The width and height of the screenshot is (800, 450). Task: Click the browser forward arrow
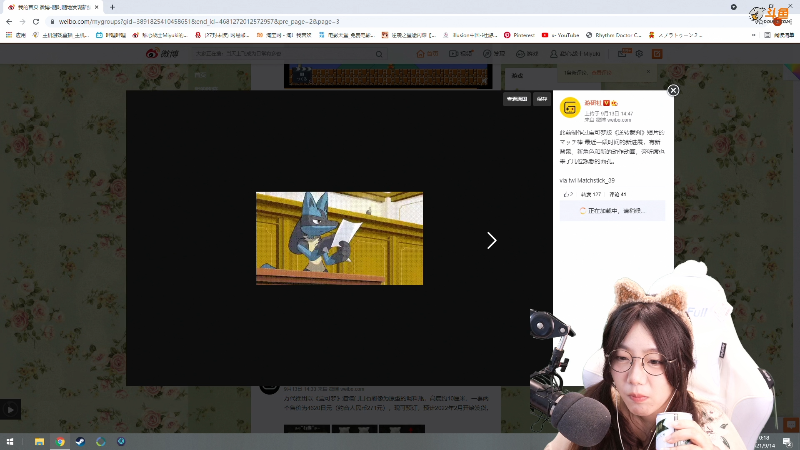pos(22,21)
